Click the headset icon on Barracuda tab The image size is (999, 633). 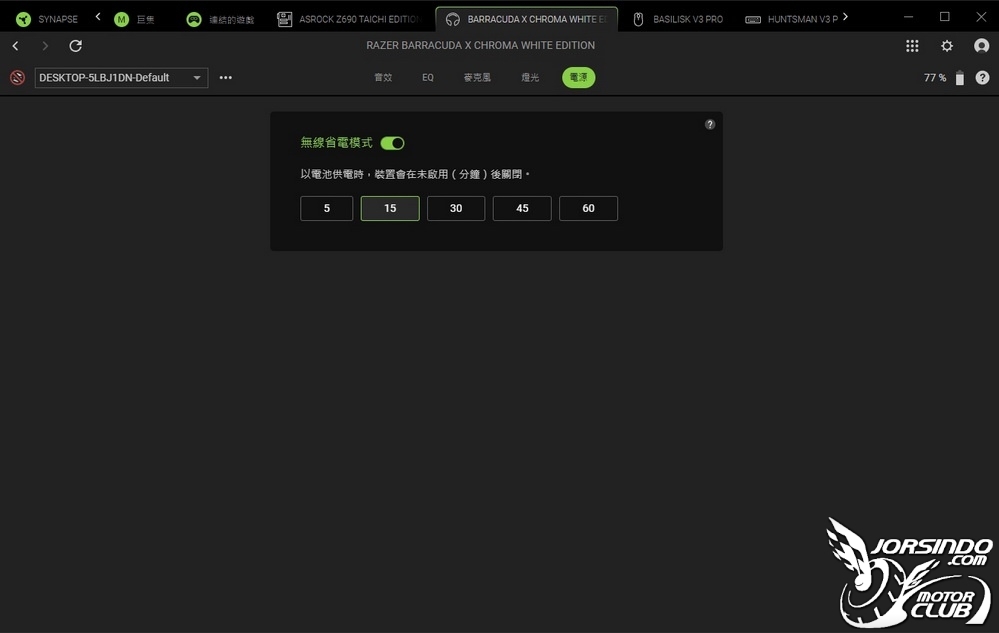coord(452,19)
